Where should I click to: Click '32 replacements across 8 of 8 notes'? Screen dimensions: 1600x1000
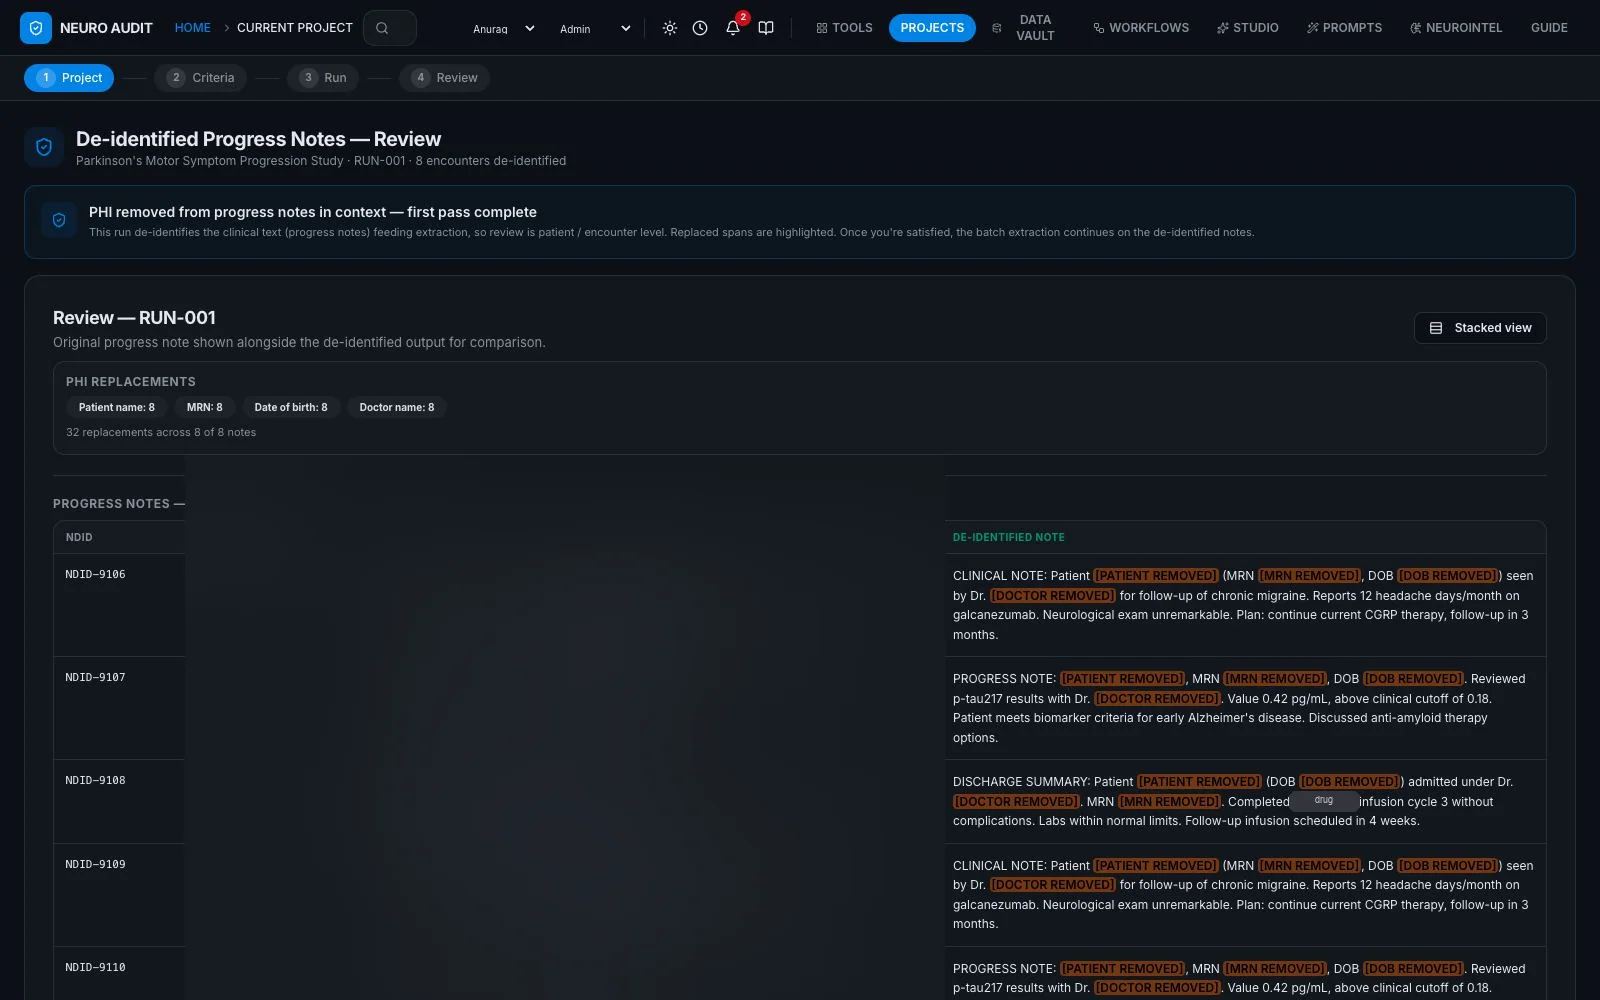pos(161,433)
